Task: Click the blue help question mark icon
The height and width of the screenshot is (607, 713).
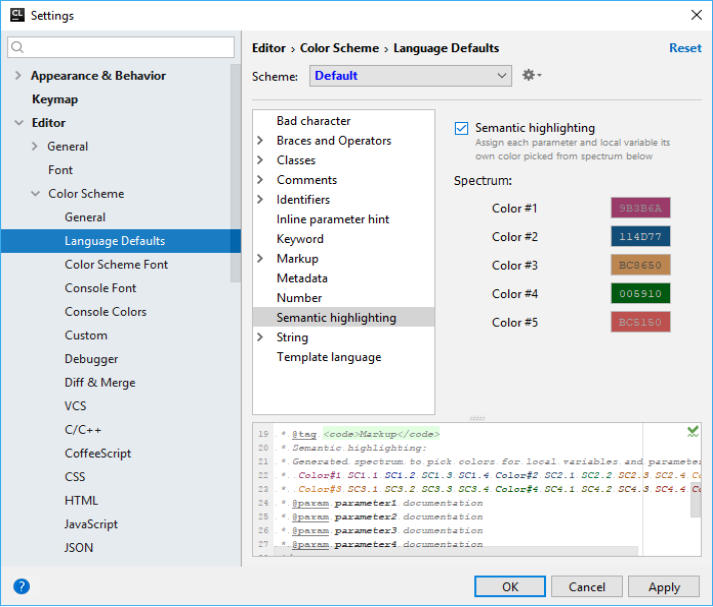Action: point(21,587)
